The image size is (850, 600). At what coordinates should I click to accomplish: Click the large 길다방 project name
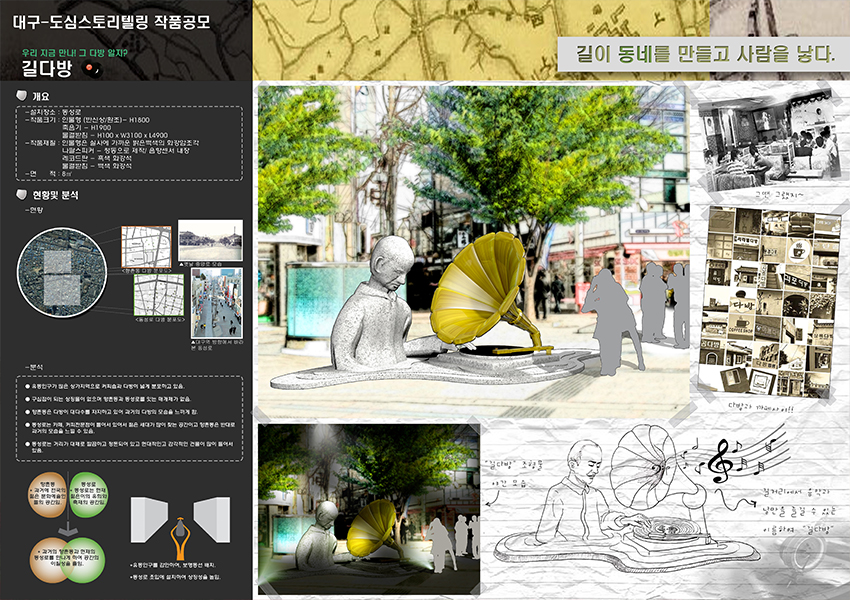pyautogui.click(x=47, y=69)
